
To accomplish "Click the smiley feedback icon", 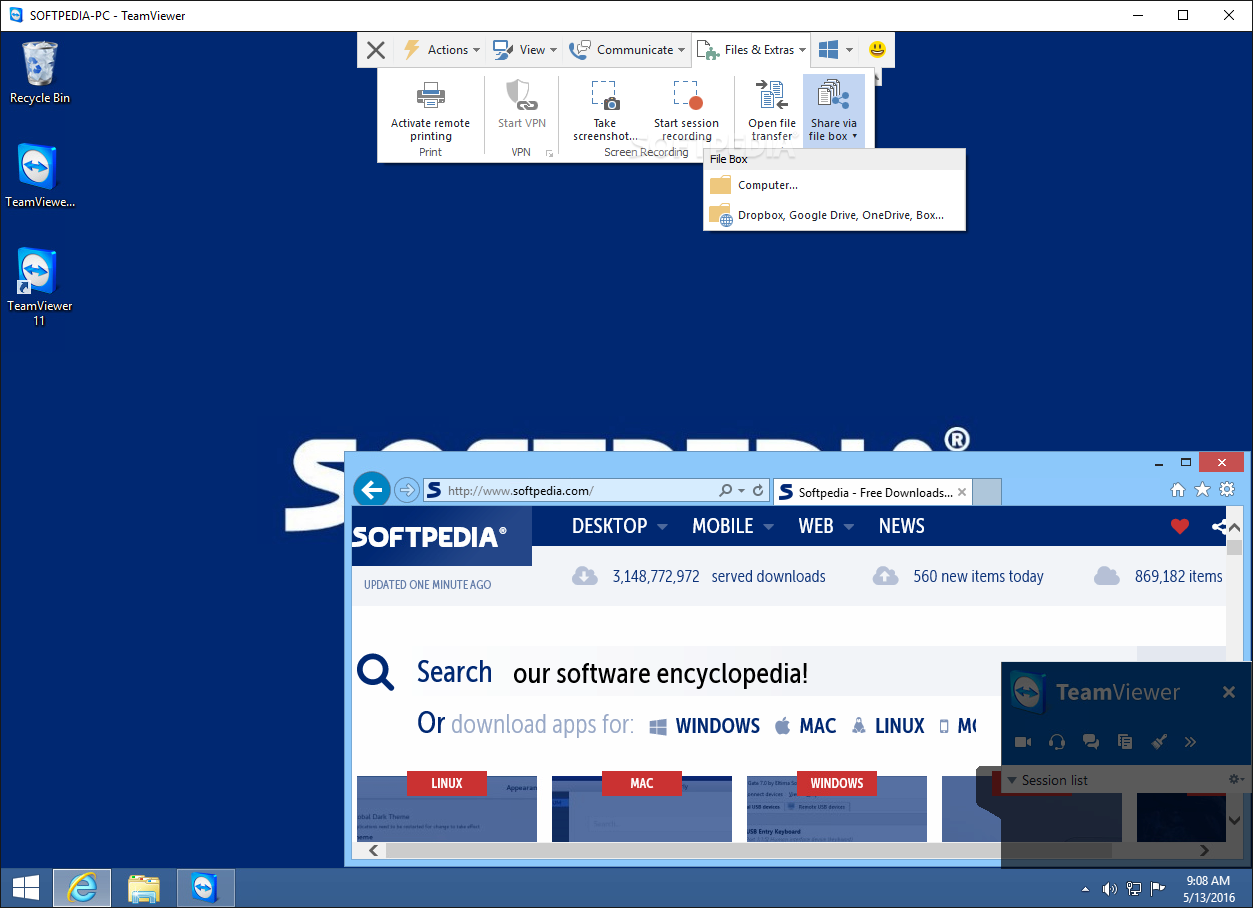I will point(877,49).
